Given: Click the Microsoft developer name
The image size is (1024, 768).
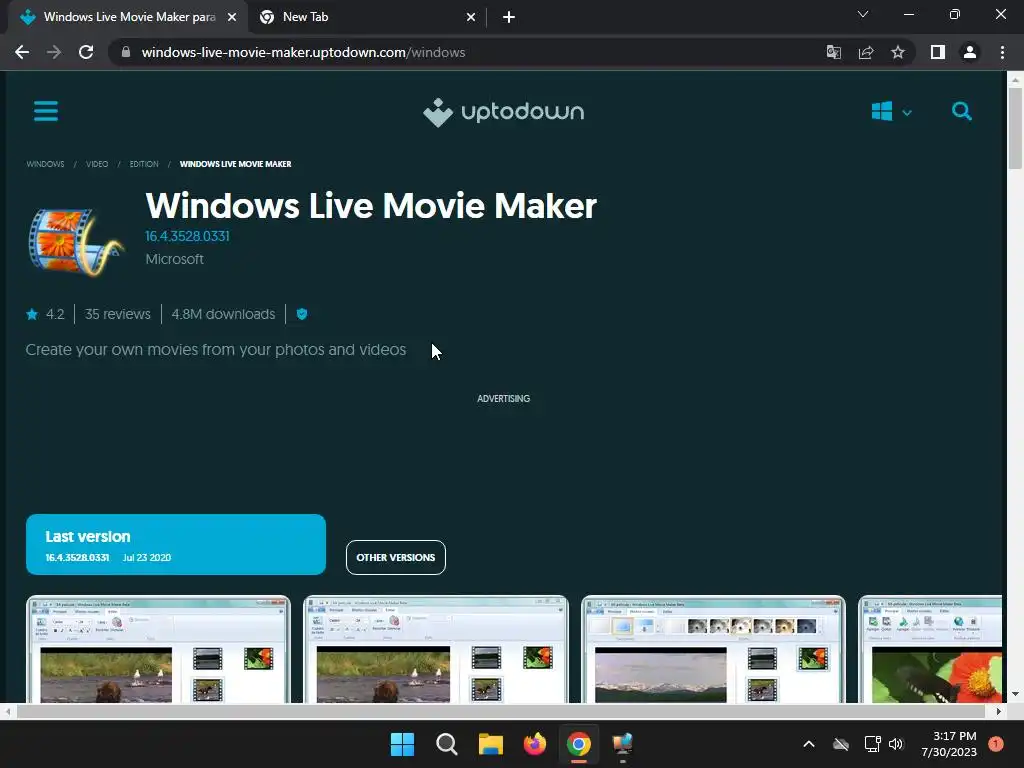Looking at the screenshot, I should 174,259.
